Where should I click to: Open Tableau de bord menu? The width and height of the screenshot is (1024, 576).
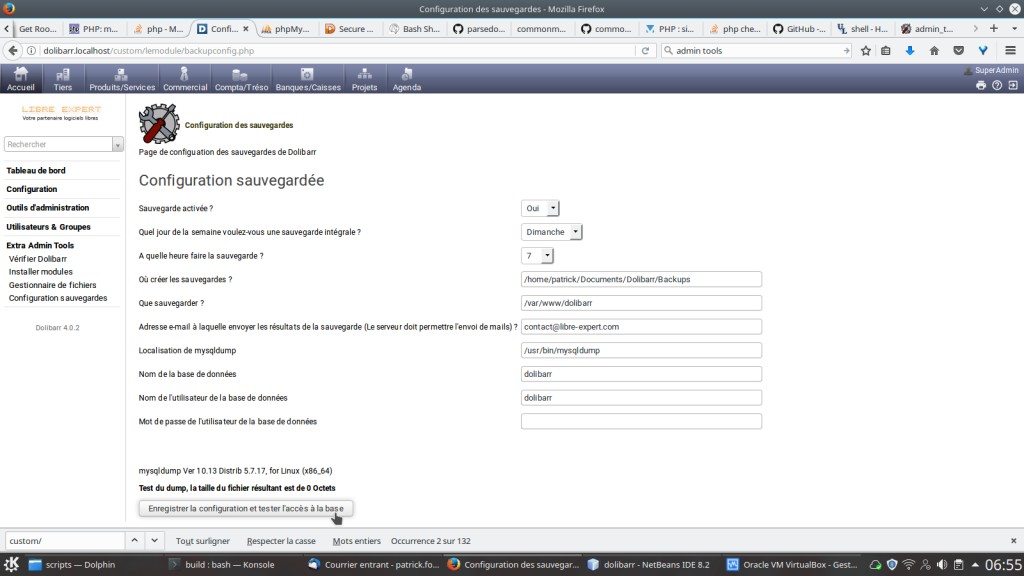point(36,170)
